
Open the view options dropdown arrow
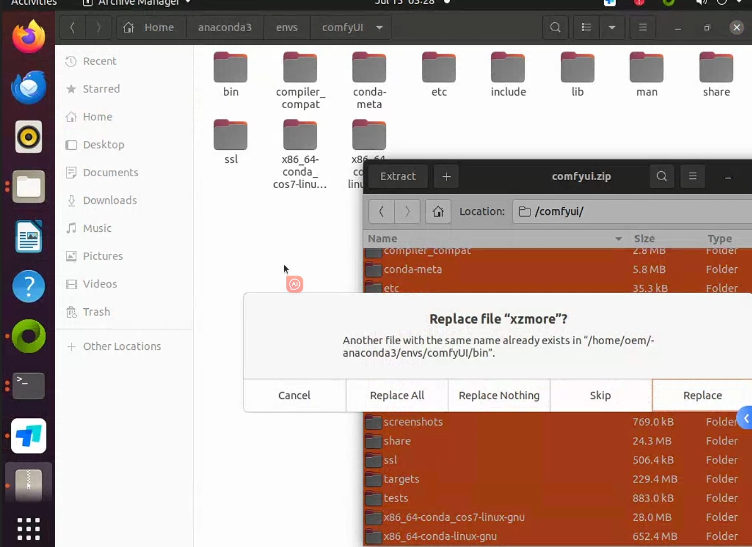pos(611,27)
